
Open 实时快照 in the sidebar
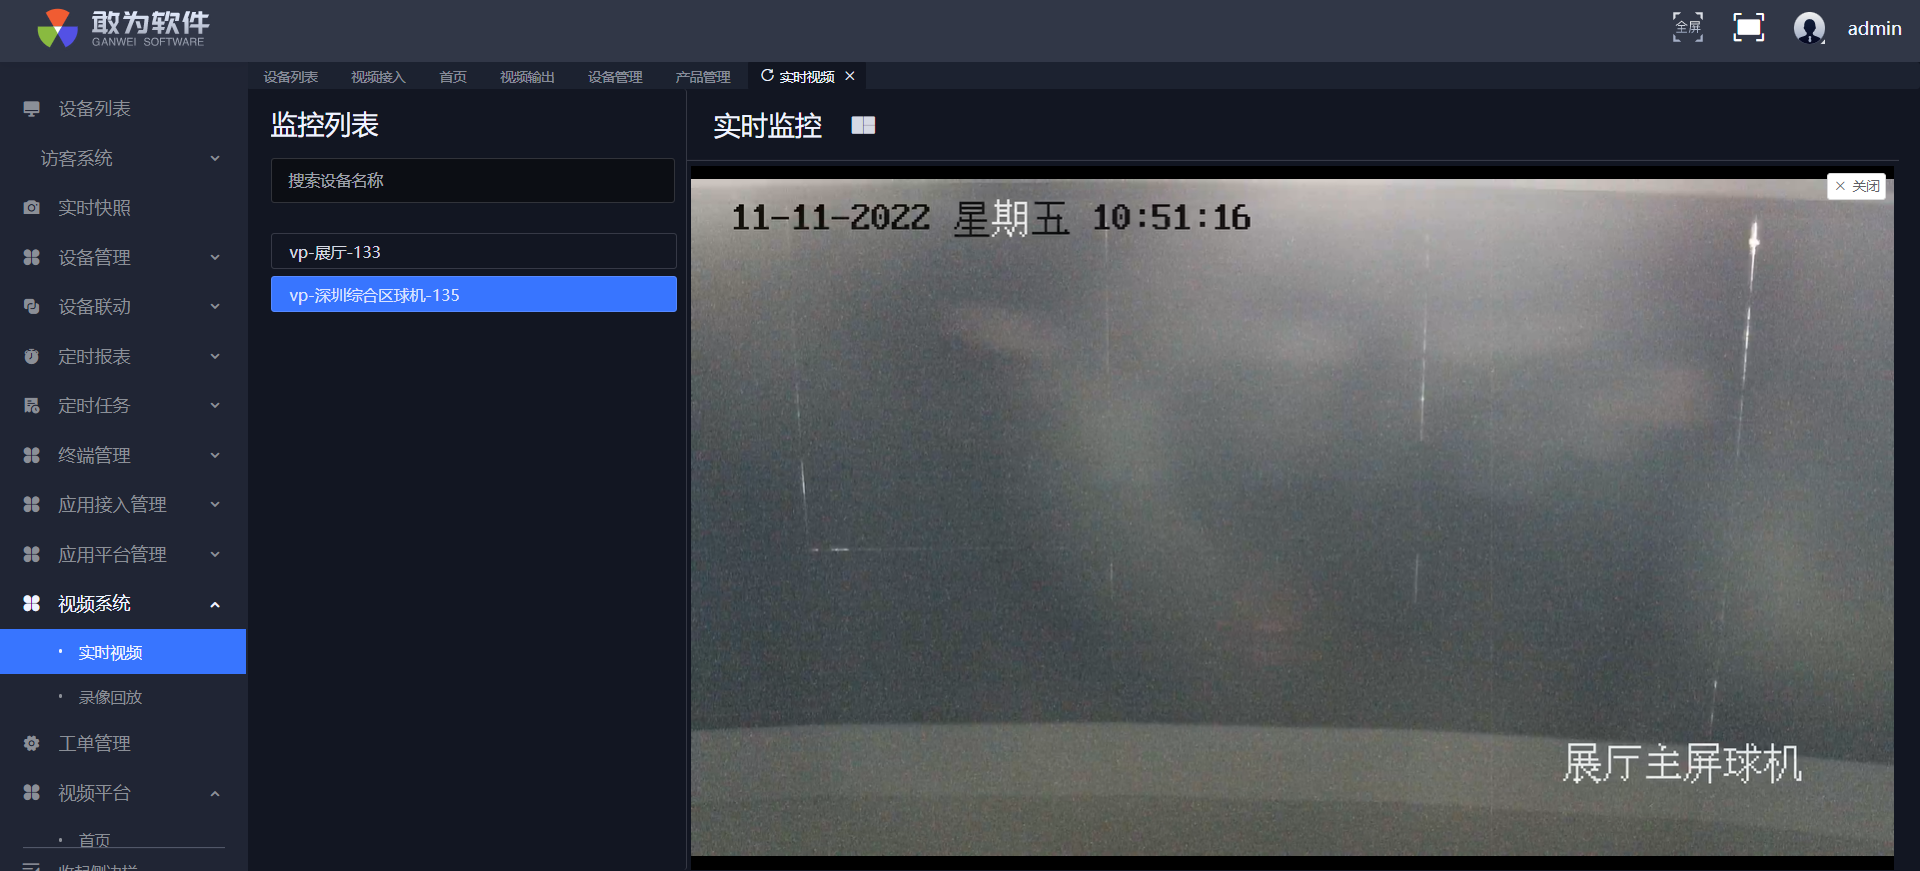pyautogui.click(x=94, y=208)
